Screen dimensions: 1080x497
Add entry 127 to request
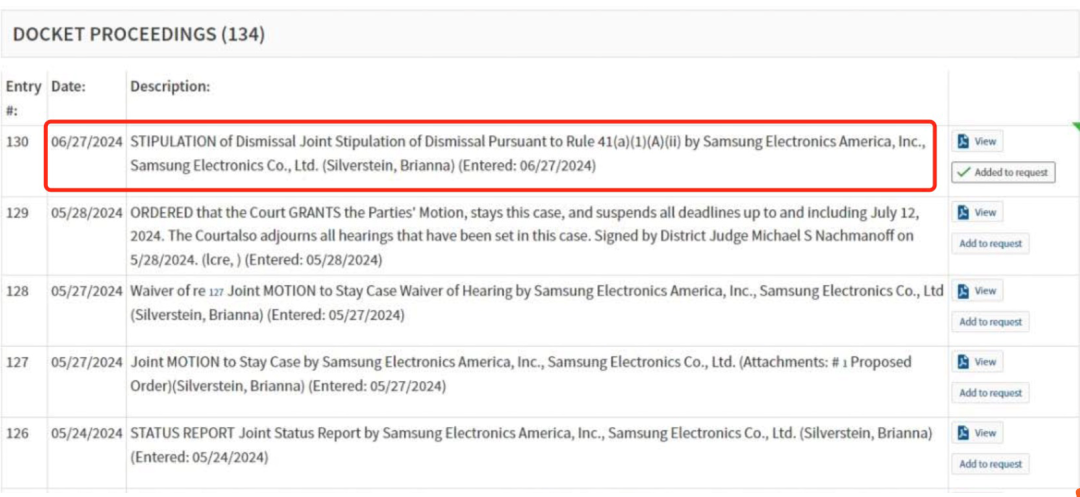(x=990, y=392)
